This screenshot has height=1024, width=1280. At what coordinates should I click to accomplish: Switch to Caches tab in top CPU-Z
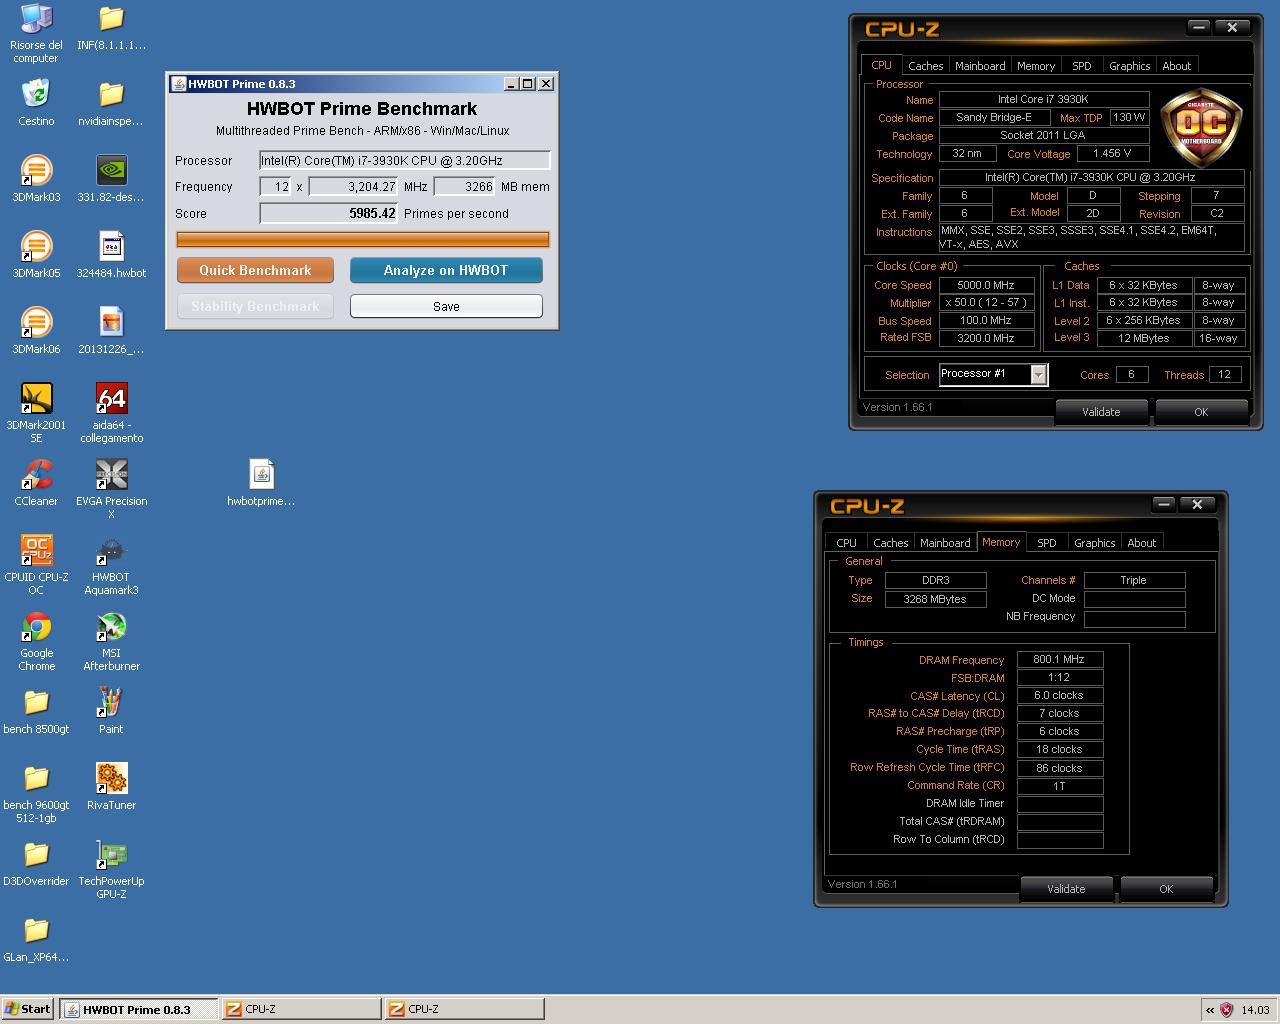(x=925, y=66)
